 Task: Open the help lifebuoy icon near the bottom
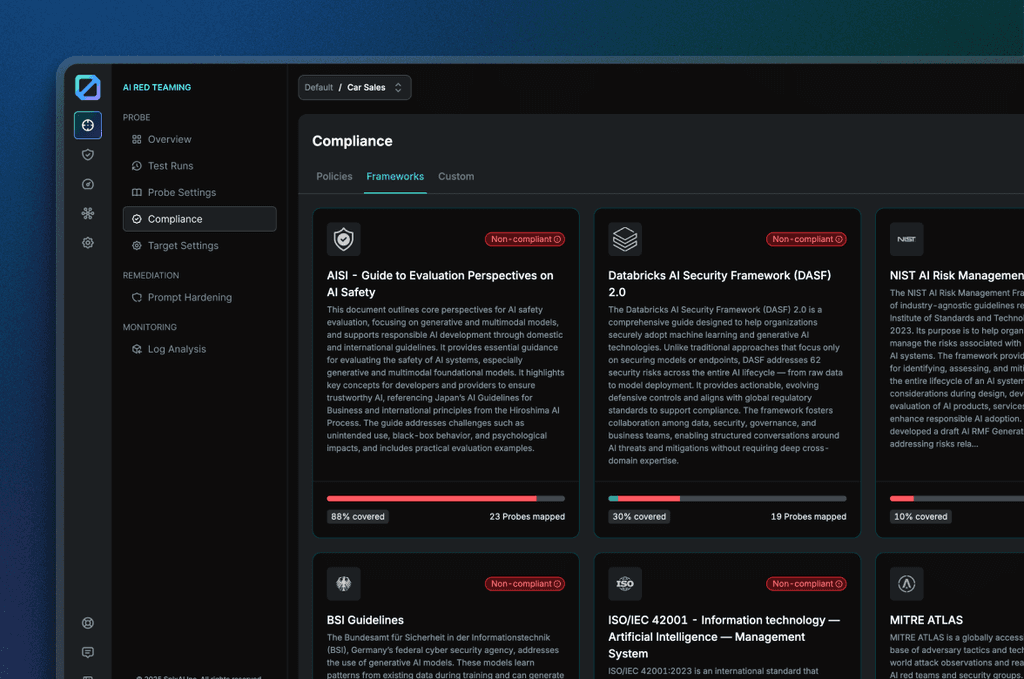[x=88, y=622]
